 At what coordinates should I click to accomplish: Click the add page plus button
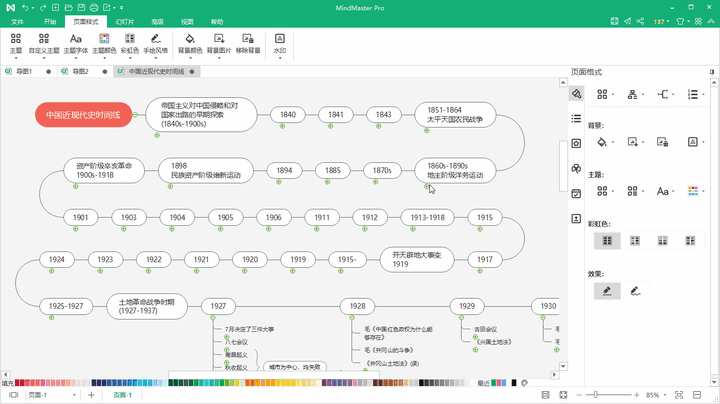(91, 395)
